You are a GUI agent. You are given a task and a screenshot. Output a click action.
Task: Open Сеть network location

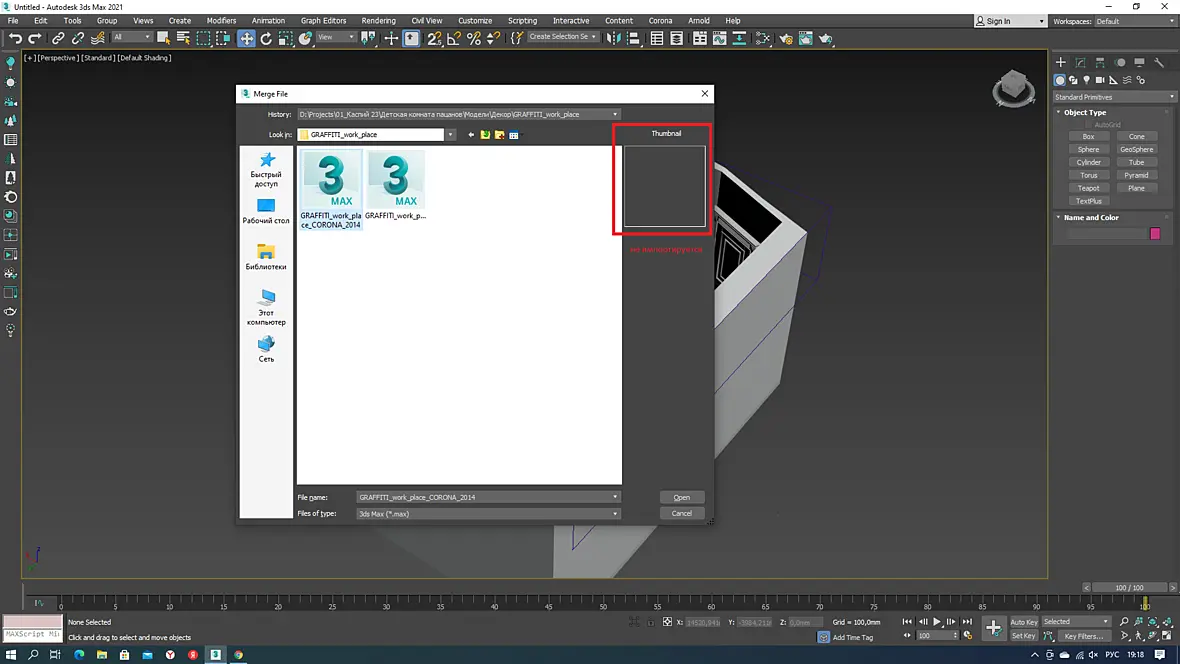click(266, 349)
